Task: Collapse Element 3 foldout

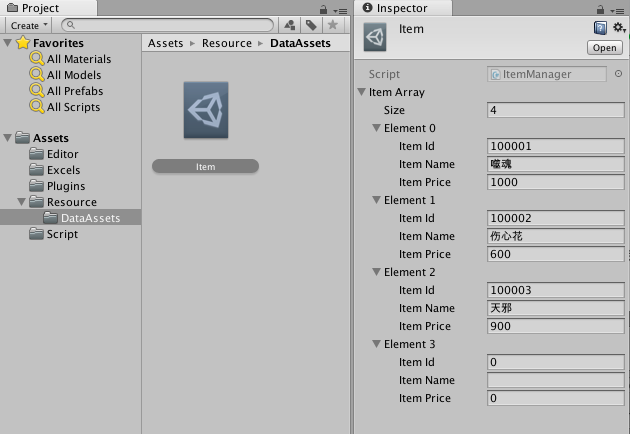Action: (x=376, y=344)
